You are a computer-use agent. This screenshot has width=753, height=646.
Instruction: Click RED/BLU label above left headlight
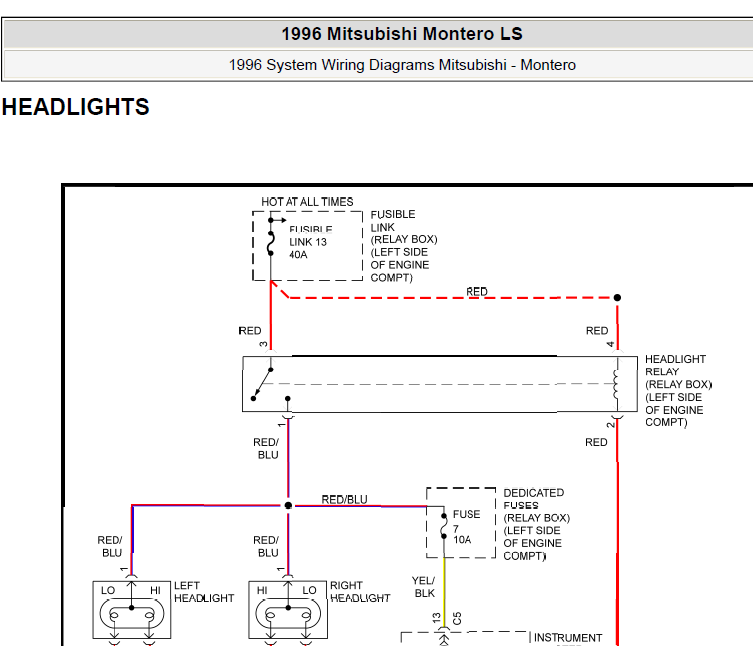pyautogui.click(x=110, y=547)
